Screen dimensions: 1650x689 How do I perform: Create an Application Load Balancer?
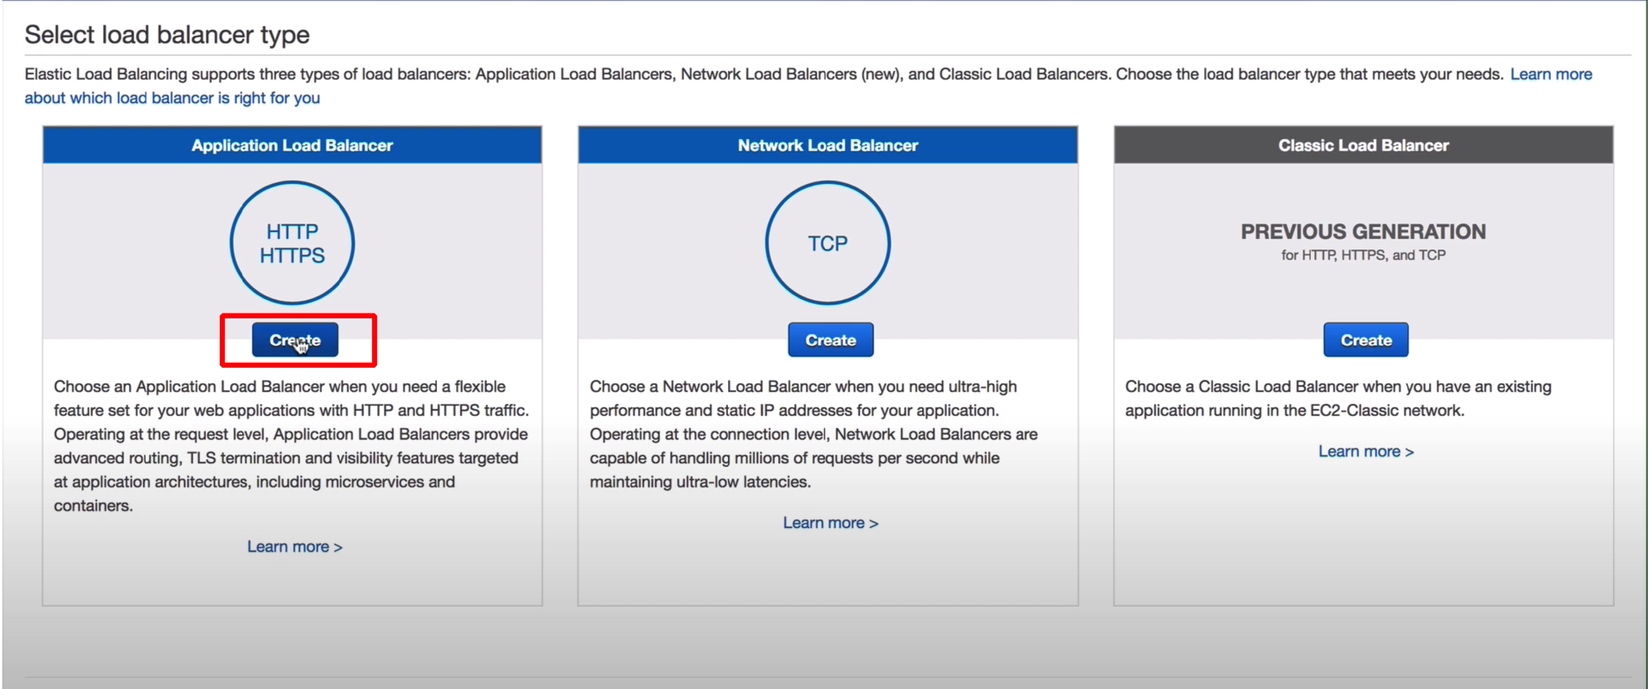(295, 340)
